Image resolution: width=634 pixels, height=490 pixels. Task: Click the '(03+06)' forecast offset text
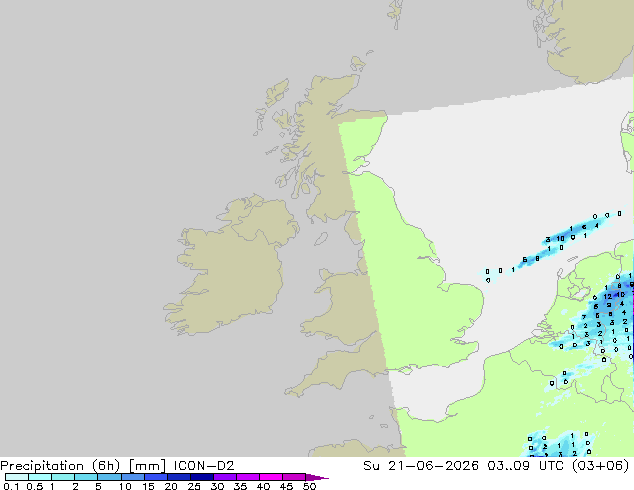point(601,466)
